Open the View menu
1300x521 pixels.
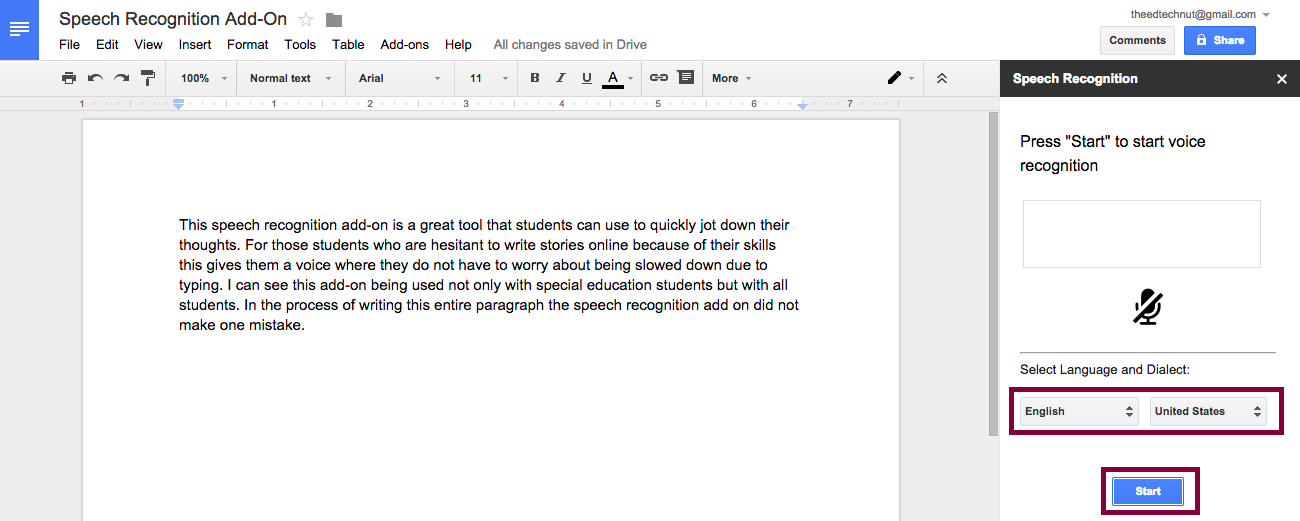point(148,44)
